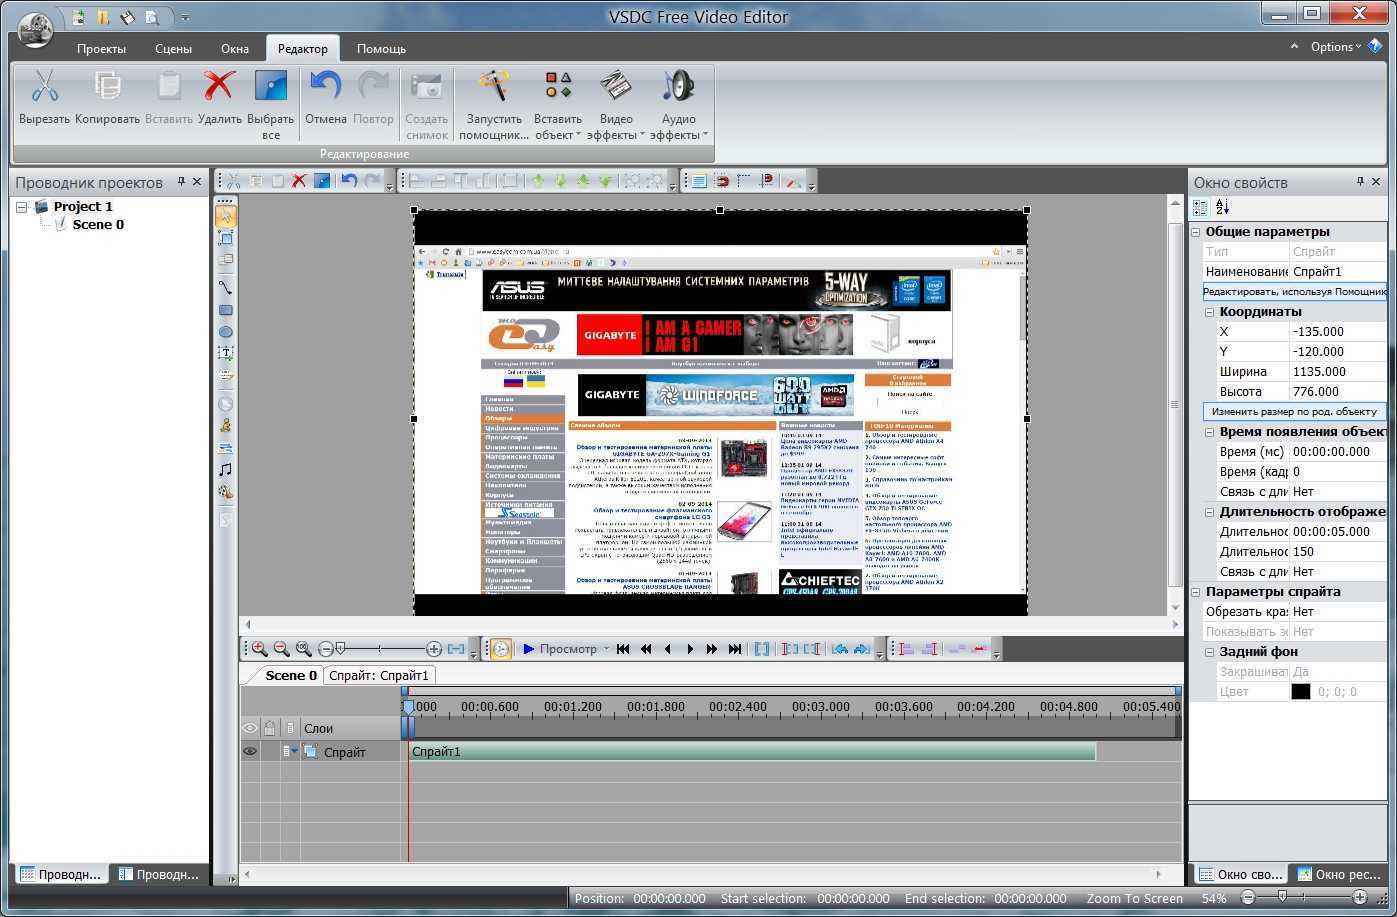Collapse the Координаты section

(x=1209, y=311)
